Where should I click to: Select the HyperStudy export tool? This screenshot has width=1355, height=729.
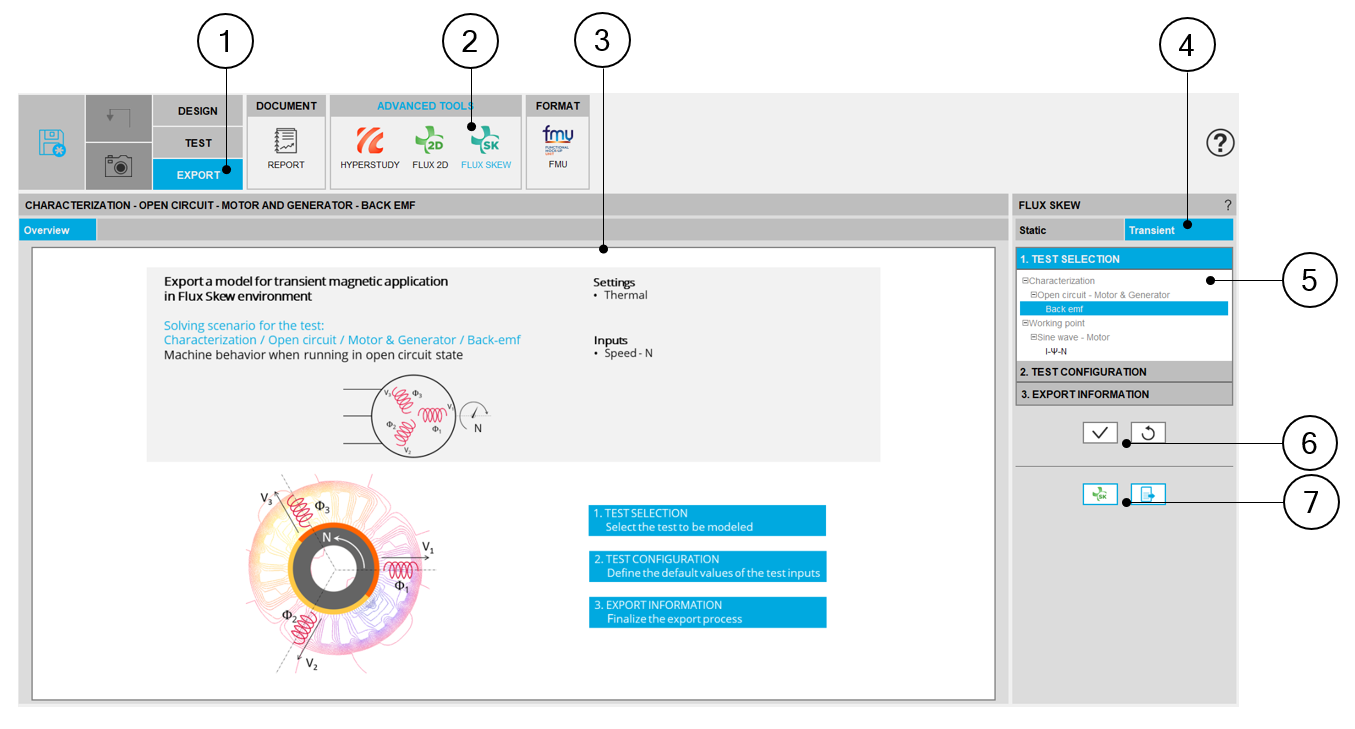369,146
